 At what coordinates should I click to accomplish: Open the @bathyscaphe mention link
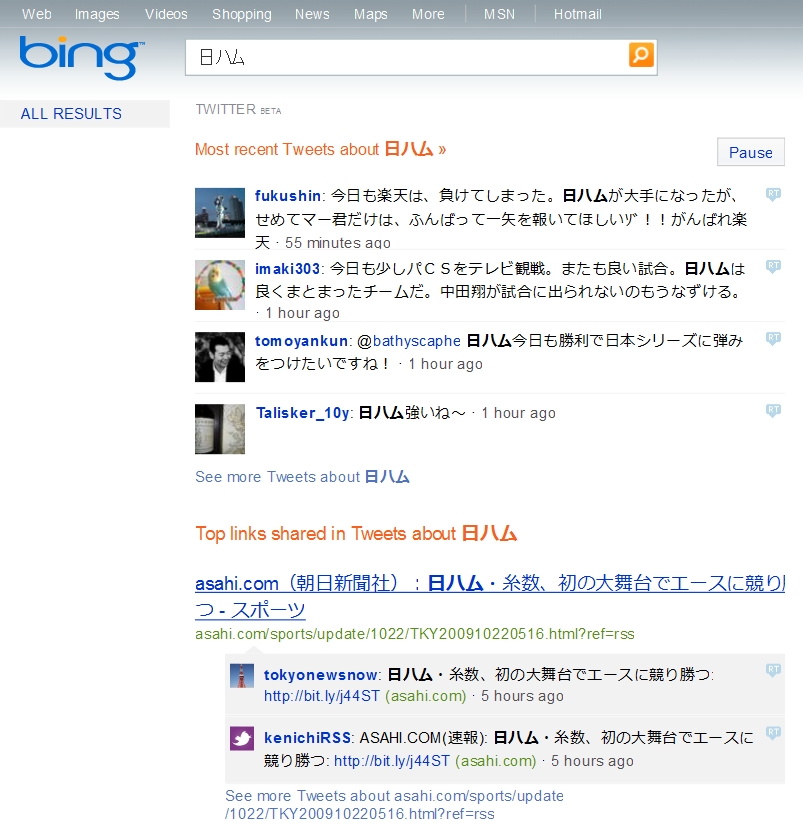pyautogui.click(x=408, y=341)
